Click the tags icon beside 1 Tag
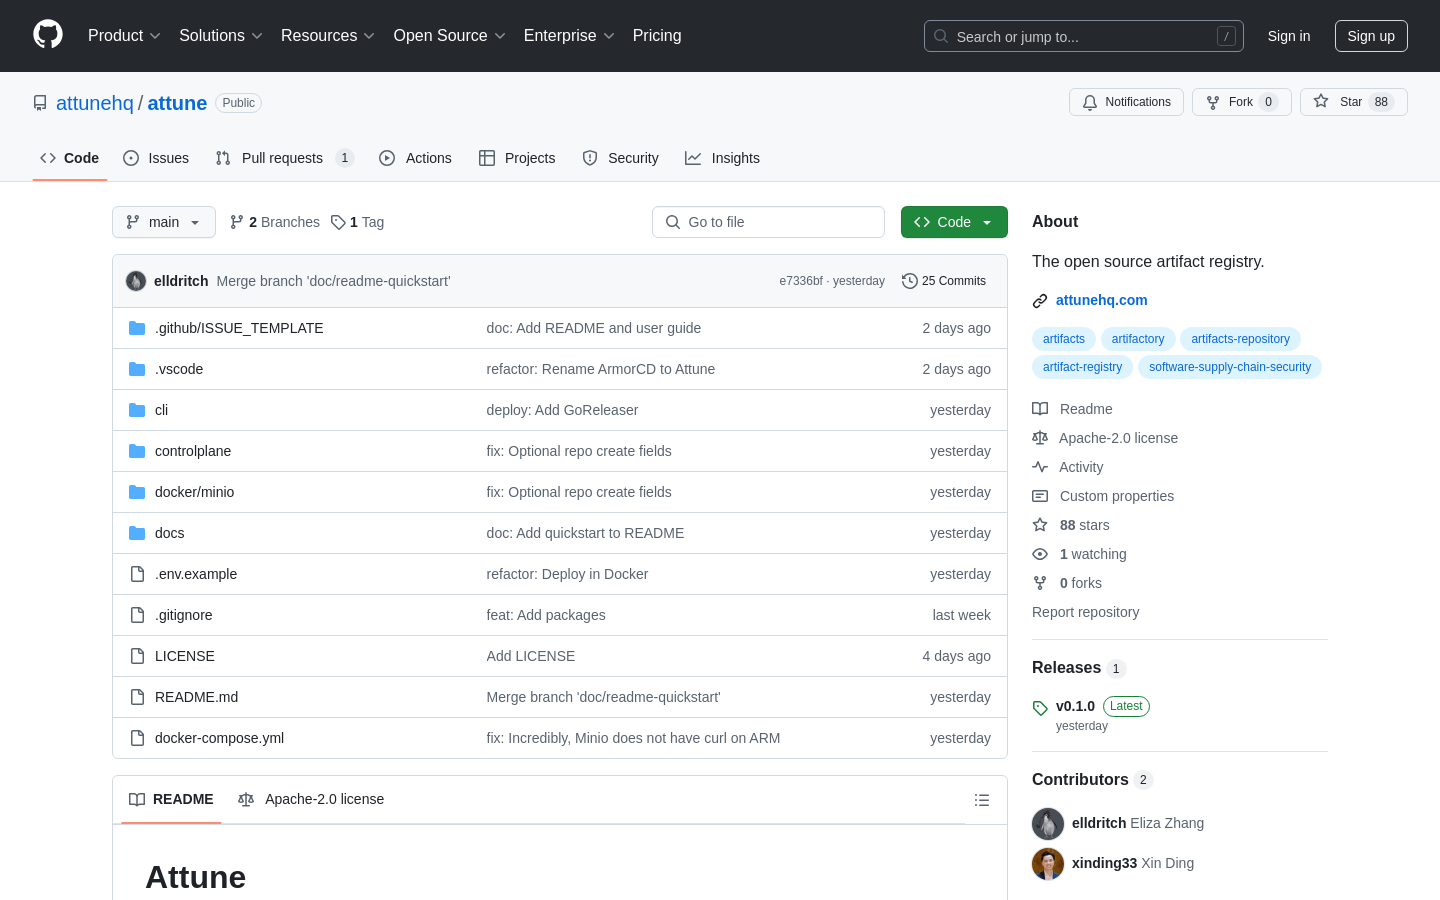Screen dimensions: 1440x900 point(338,222)
